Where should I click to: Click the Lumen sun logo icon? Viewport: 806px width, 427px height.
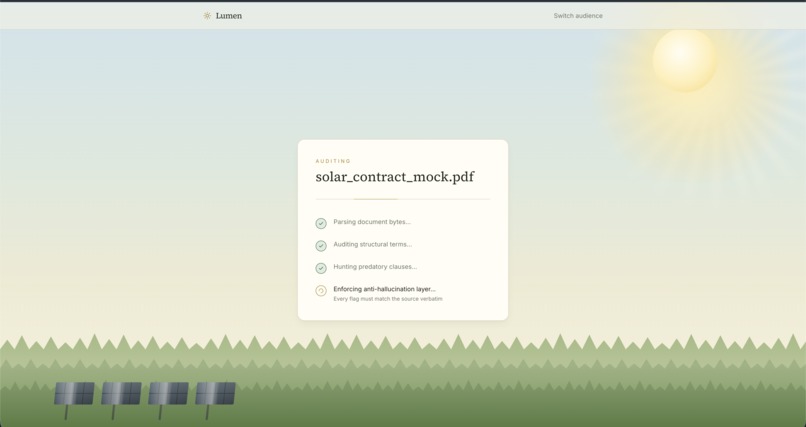[x=207, y=16]
